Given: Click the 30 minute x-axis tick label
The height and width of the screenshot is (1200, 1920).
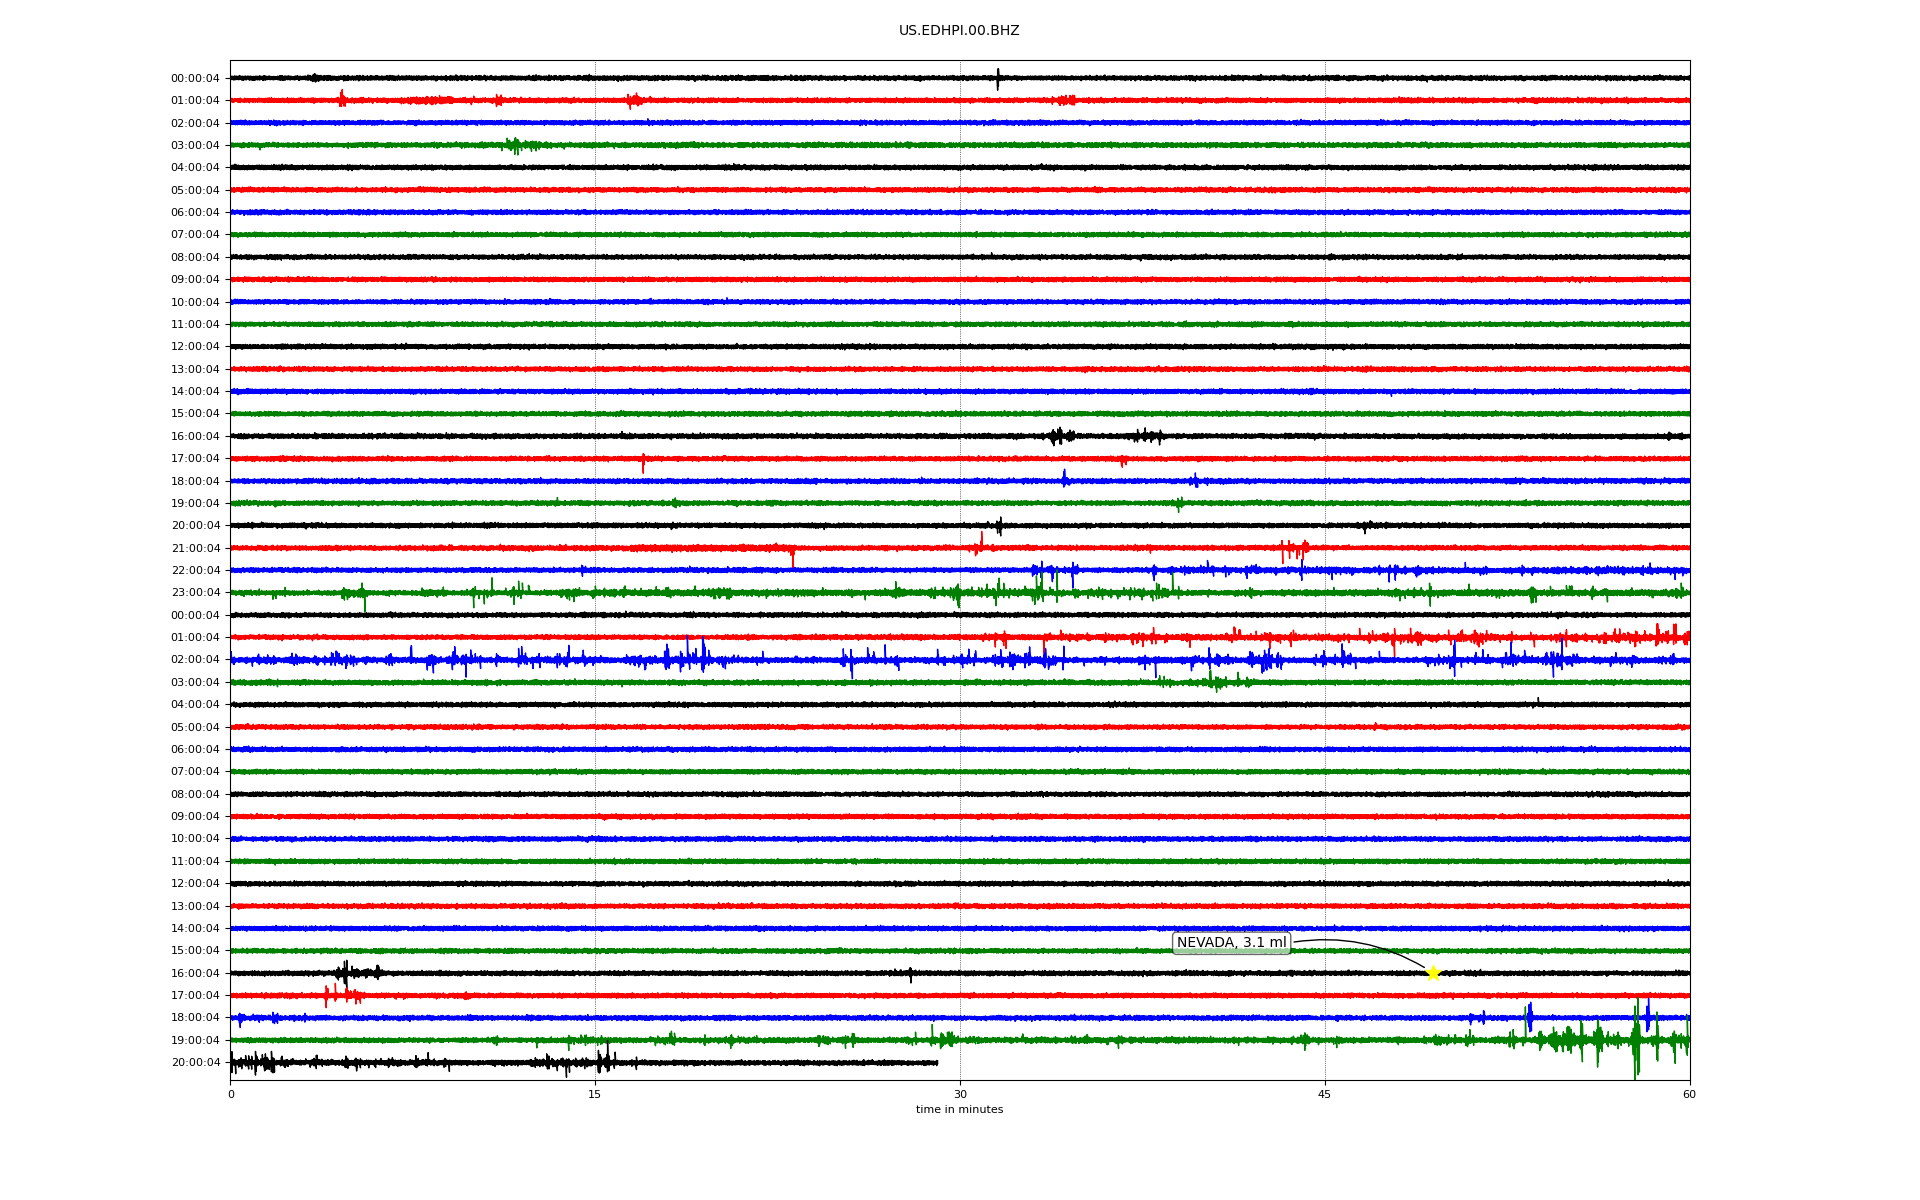Looking at the screenshot, I should [960, 1094].
